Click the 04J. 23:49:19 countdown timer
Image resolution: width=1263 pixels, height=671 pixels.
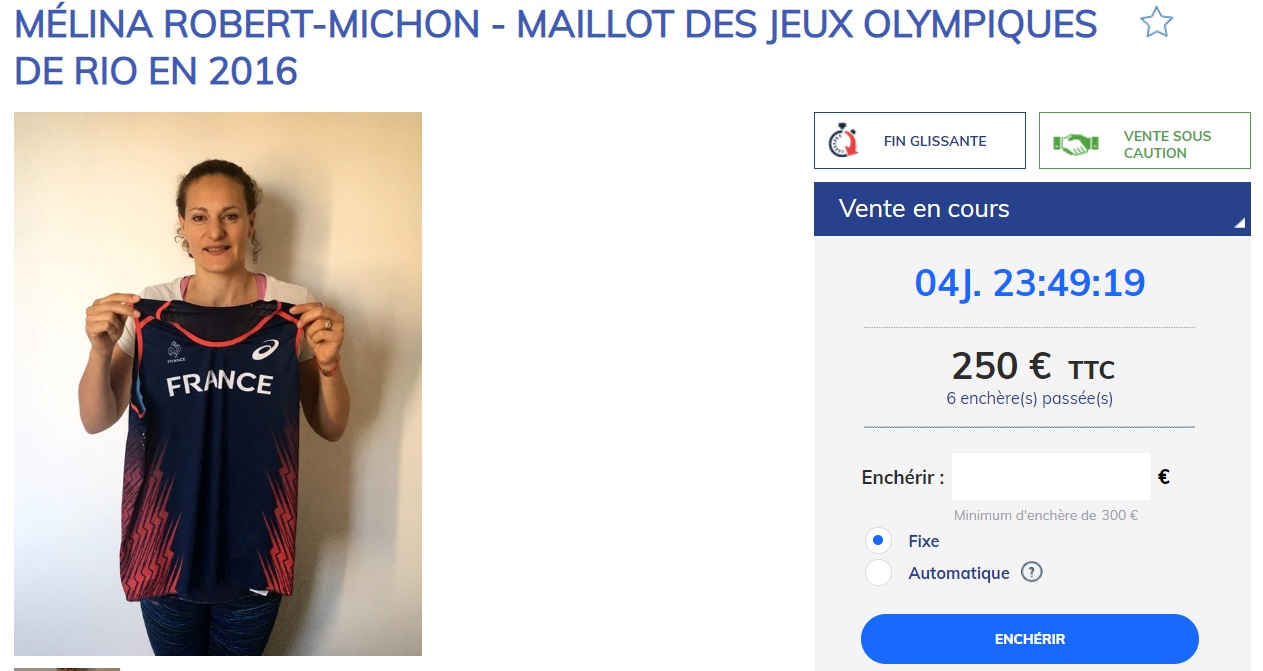[x=1029, y=283]
